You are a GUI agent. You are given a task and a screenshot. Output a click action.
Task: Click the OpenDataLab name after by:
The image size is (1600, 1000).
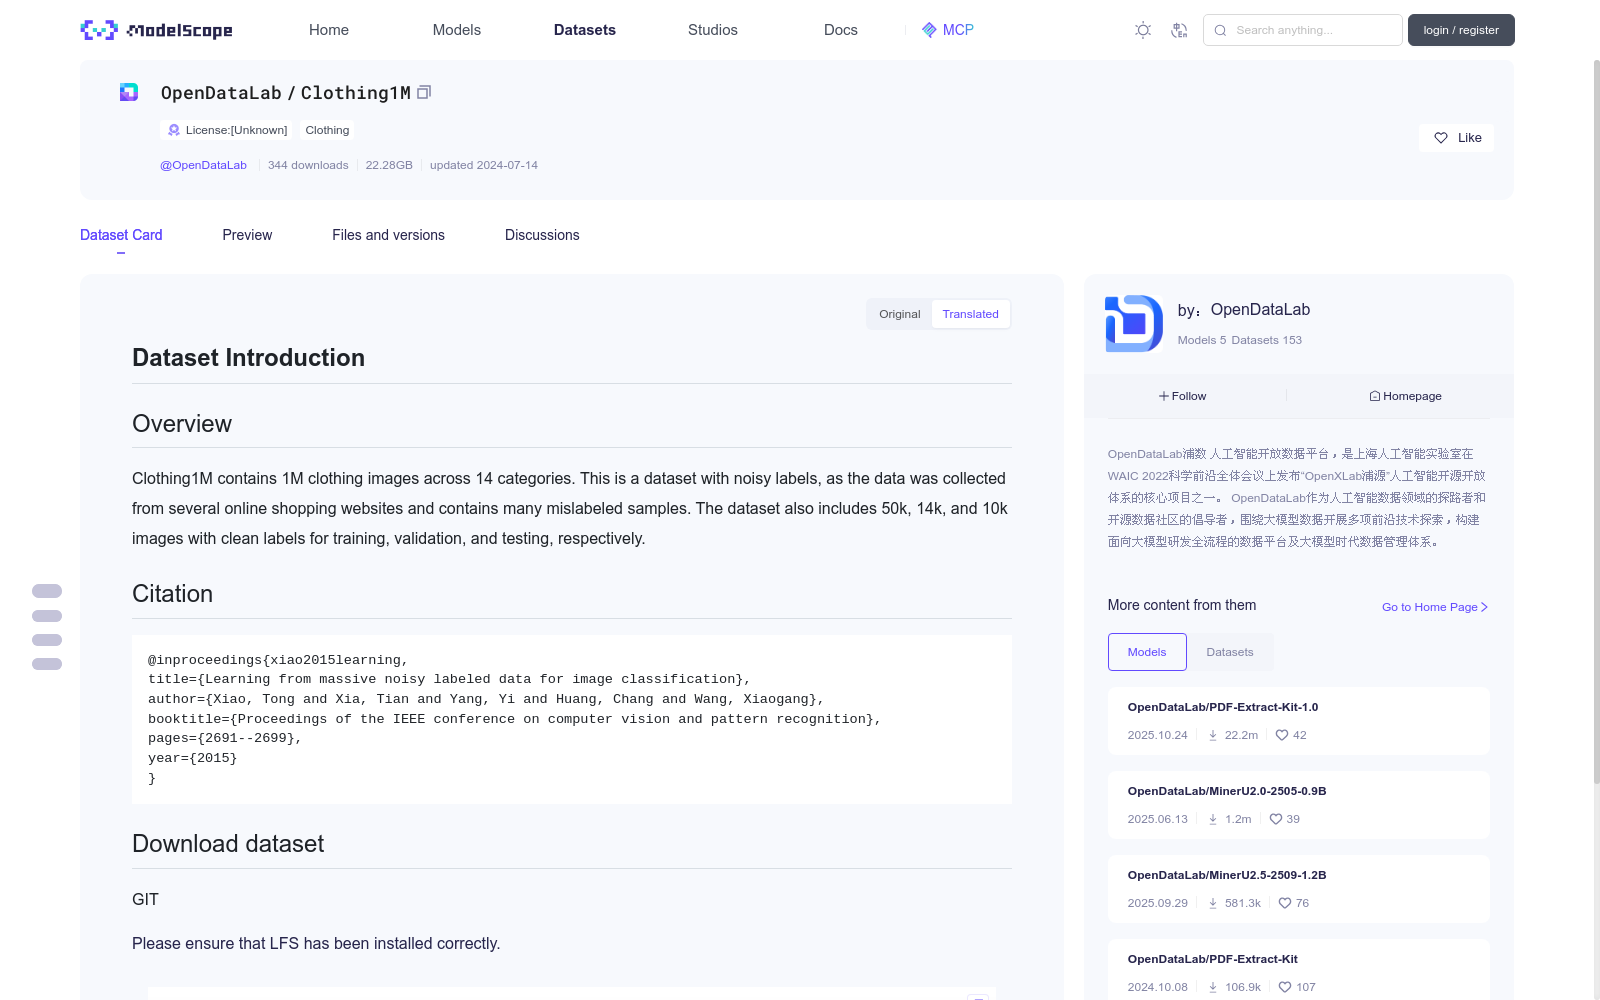coord(1260,310)
